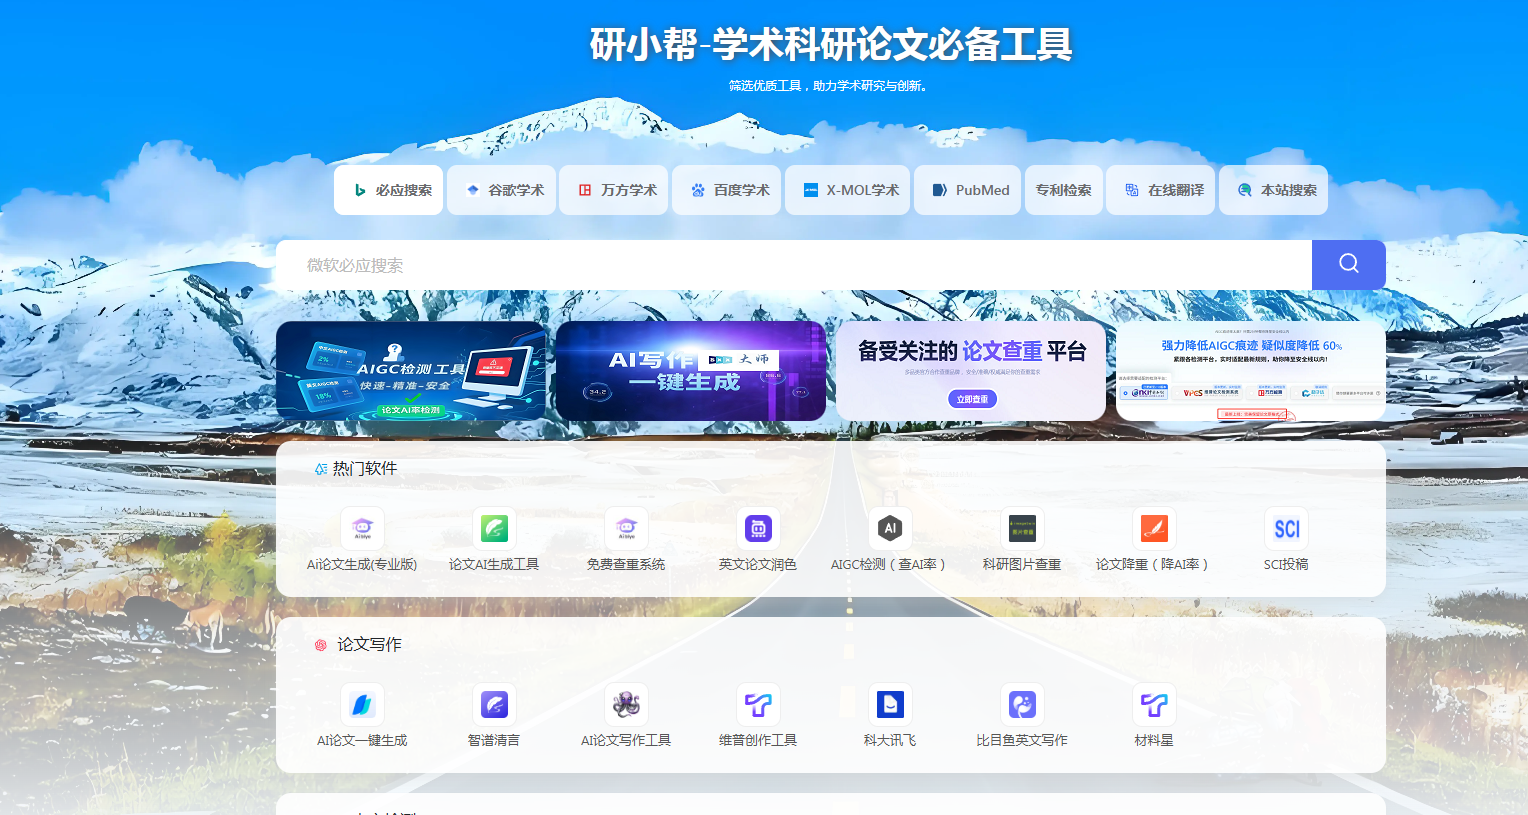
Task: Click the 比目鱼英文写作 icon
Action: 1022,705
